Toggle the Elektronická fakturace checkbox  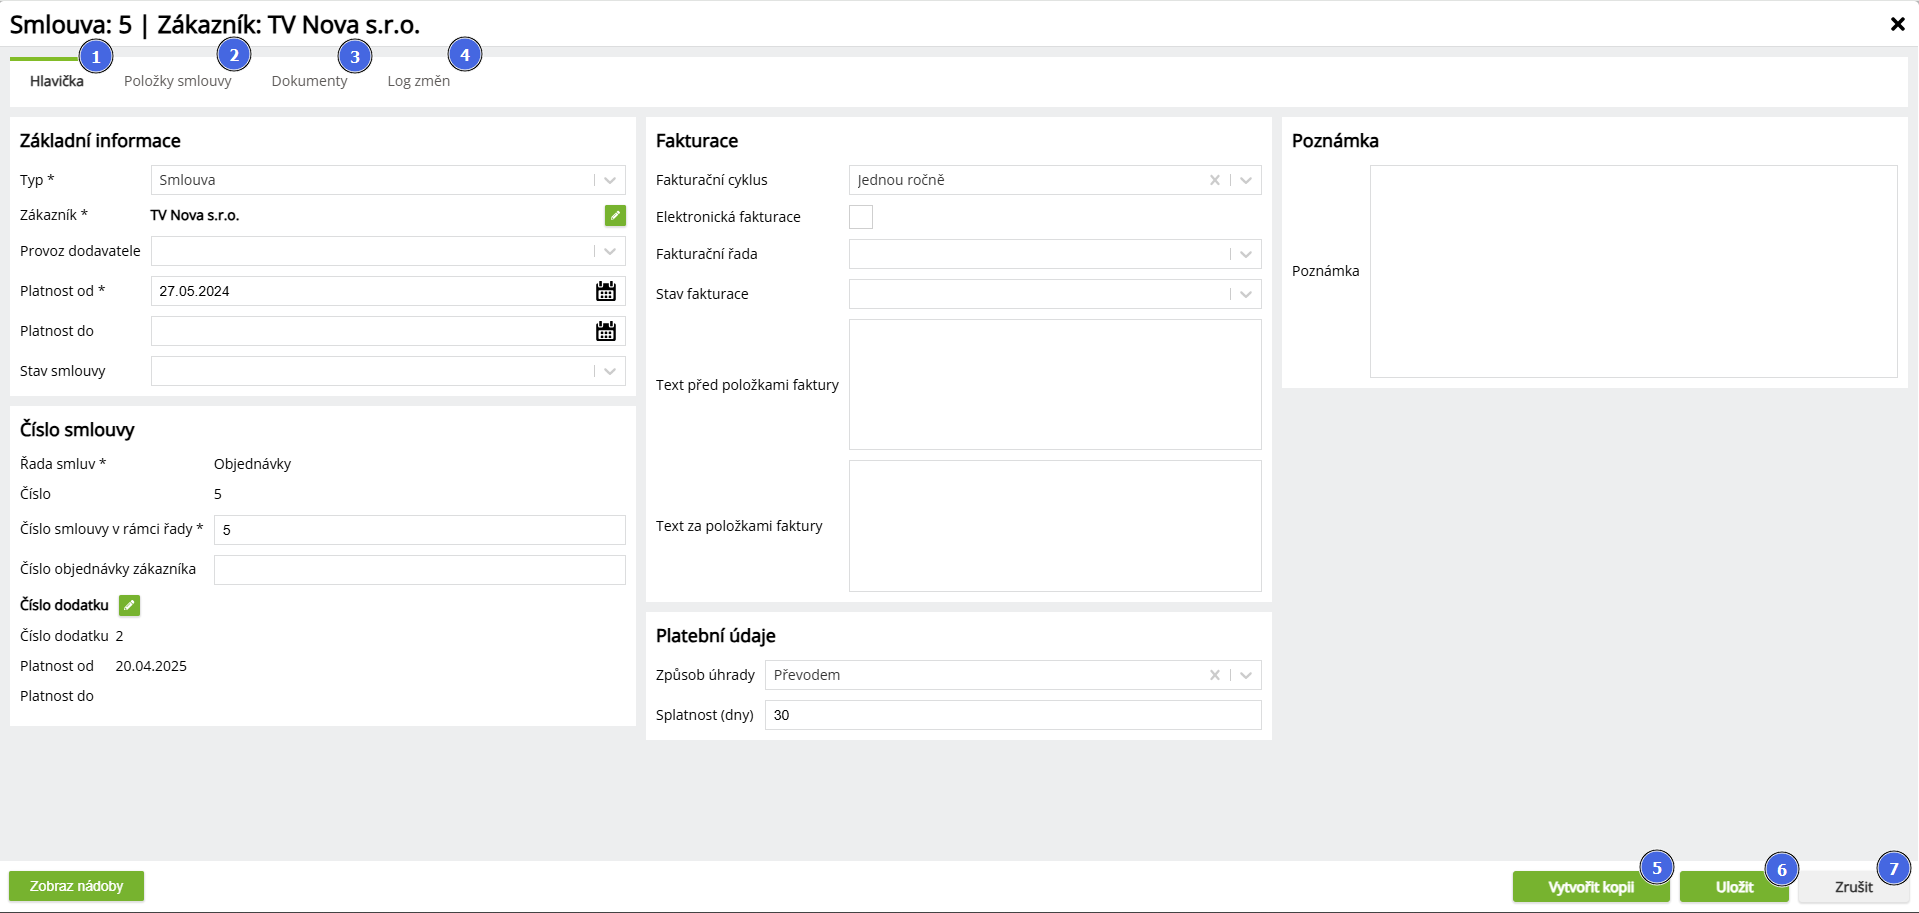point(860,217)
